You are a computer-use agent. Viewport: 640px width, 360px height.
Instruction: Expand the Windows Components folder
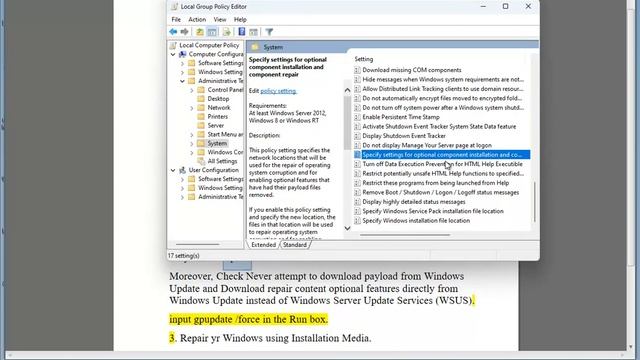[x=192, y=152]
